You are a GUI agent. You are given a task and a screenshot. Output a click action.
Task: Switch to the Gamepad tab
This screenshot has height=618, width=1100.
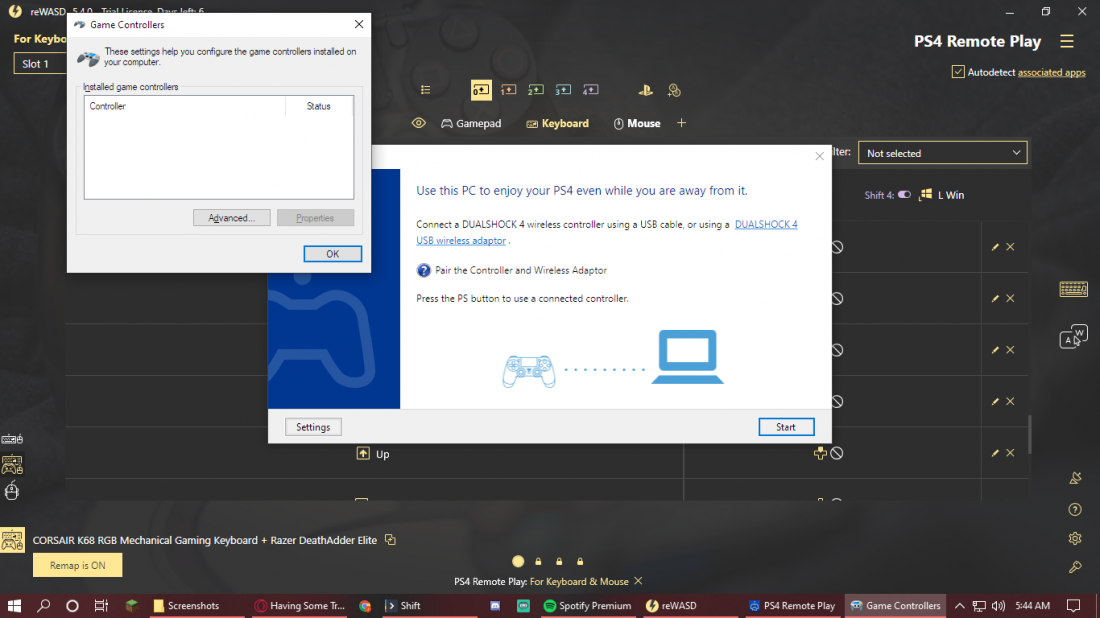pyautogui.click(x=471, y=123)
